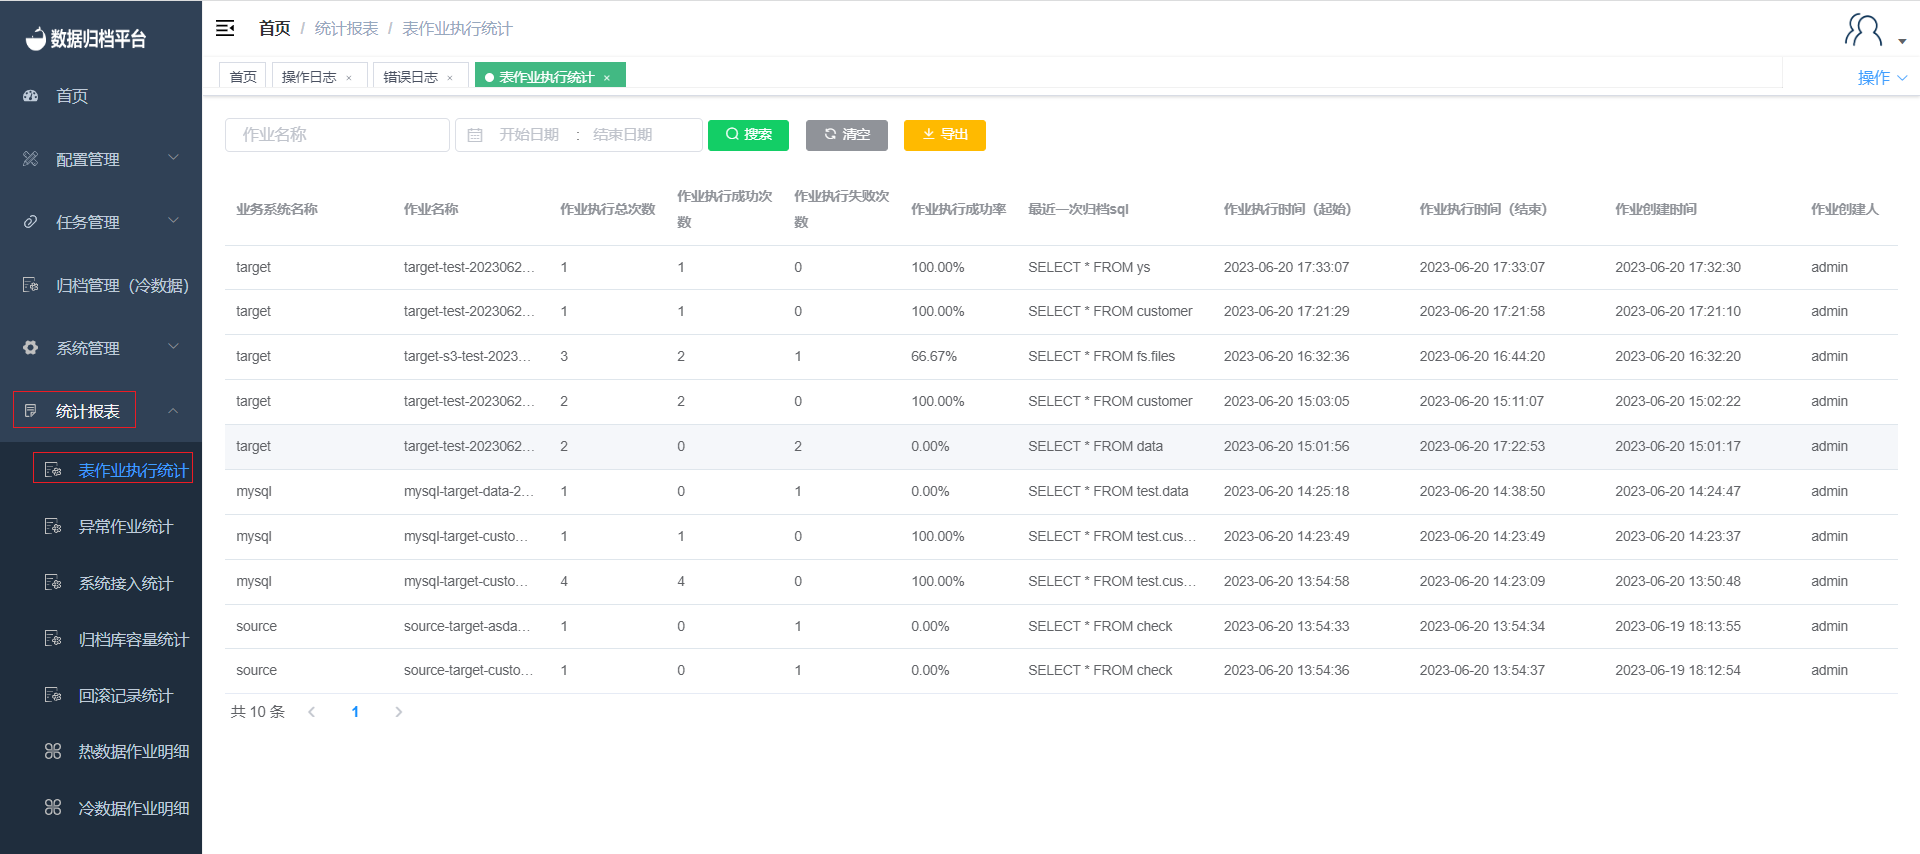Screen dimensions: 1920x854
Task: Open 冷数据作业明细 in sidebar
Action: tap(134, 808)
